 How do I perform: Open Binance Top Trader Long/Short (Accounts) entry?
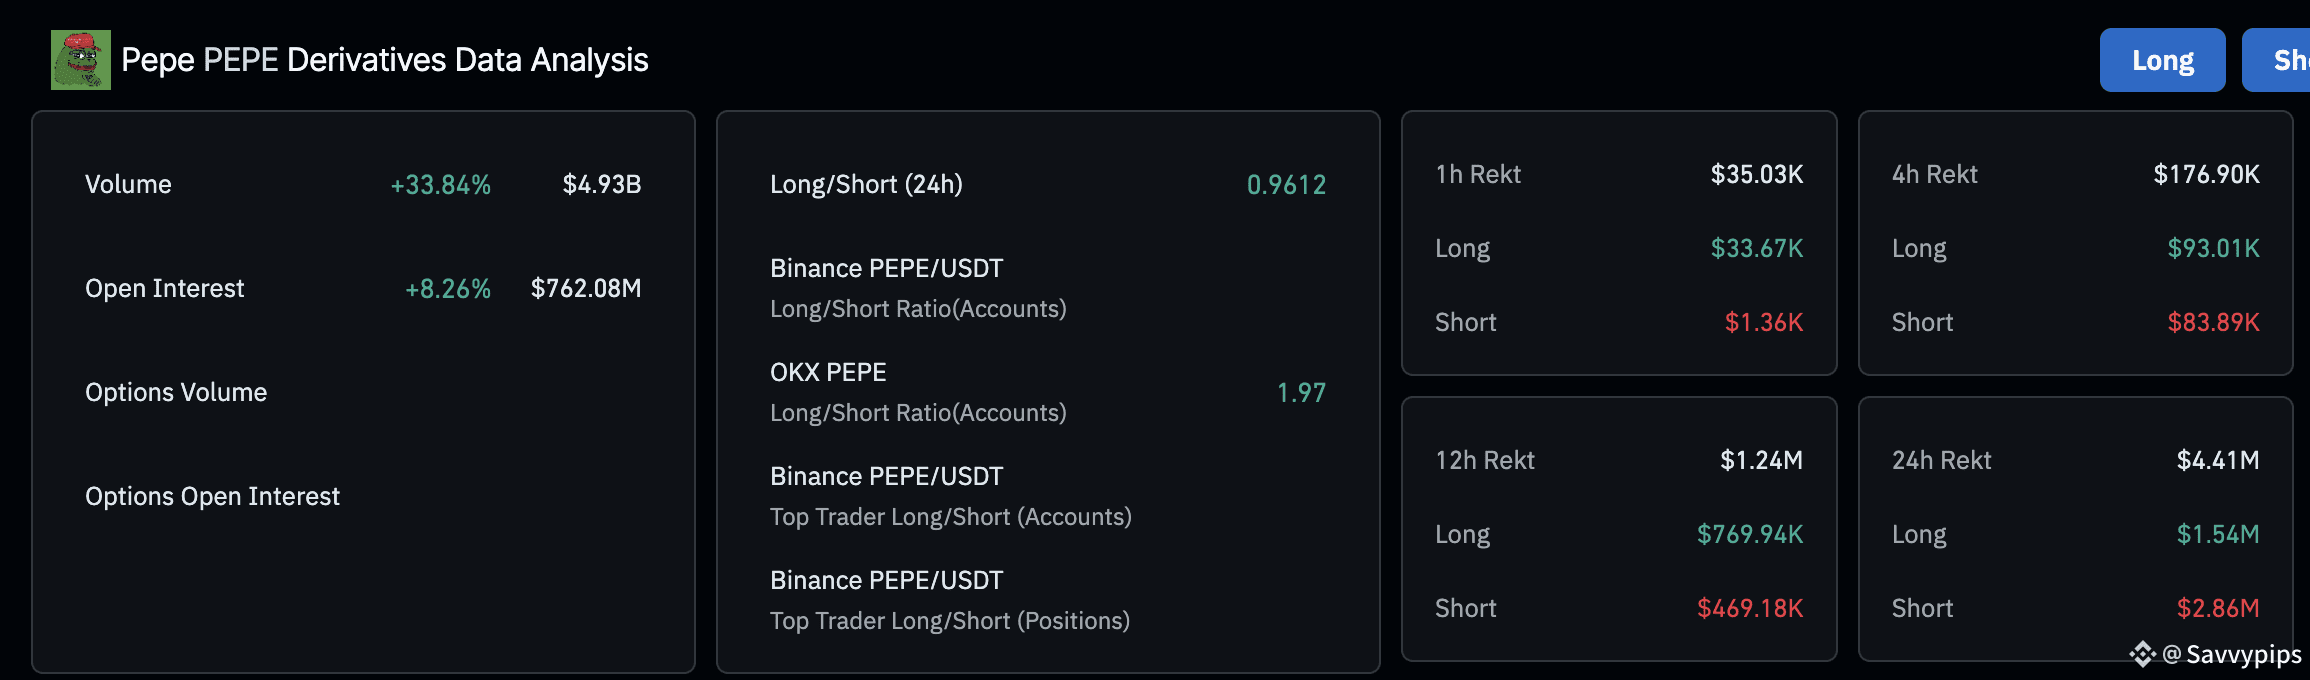click(1047, 496)
